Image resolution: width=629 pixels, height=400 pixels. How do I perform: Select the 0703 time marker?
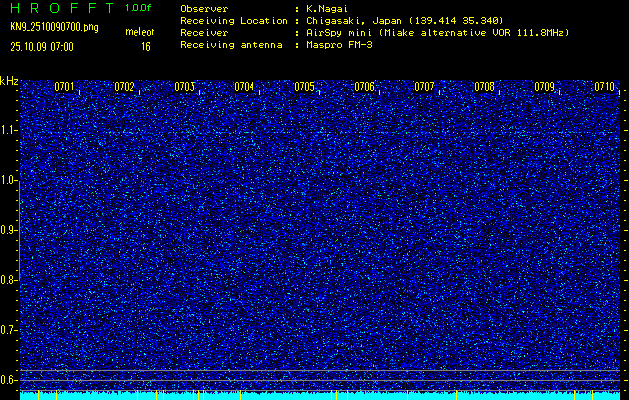click(184, 87)
